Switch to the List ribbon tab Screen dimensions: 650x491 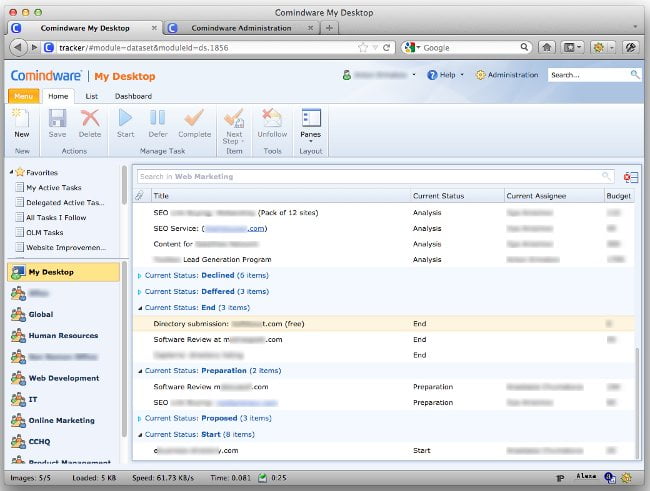92,96
